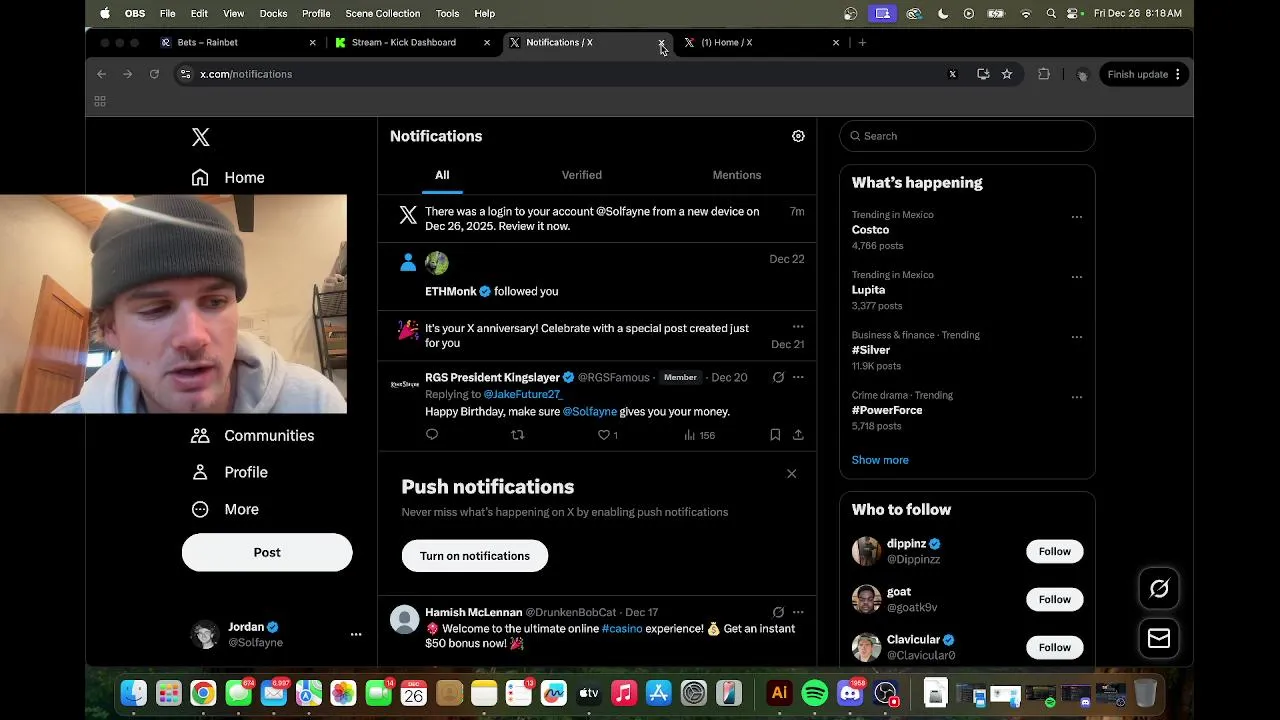Viewport: 1280px width, 720px height.
Task: Open OBS Scene Collection menu
Action: (383, 13)
